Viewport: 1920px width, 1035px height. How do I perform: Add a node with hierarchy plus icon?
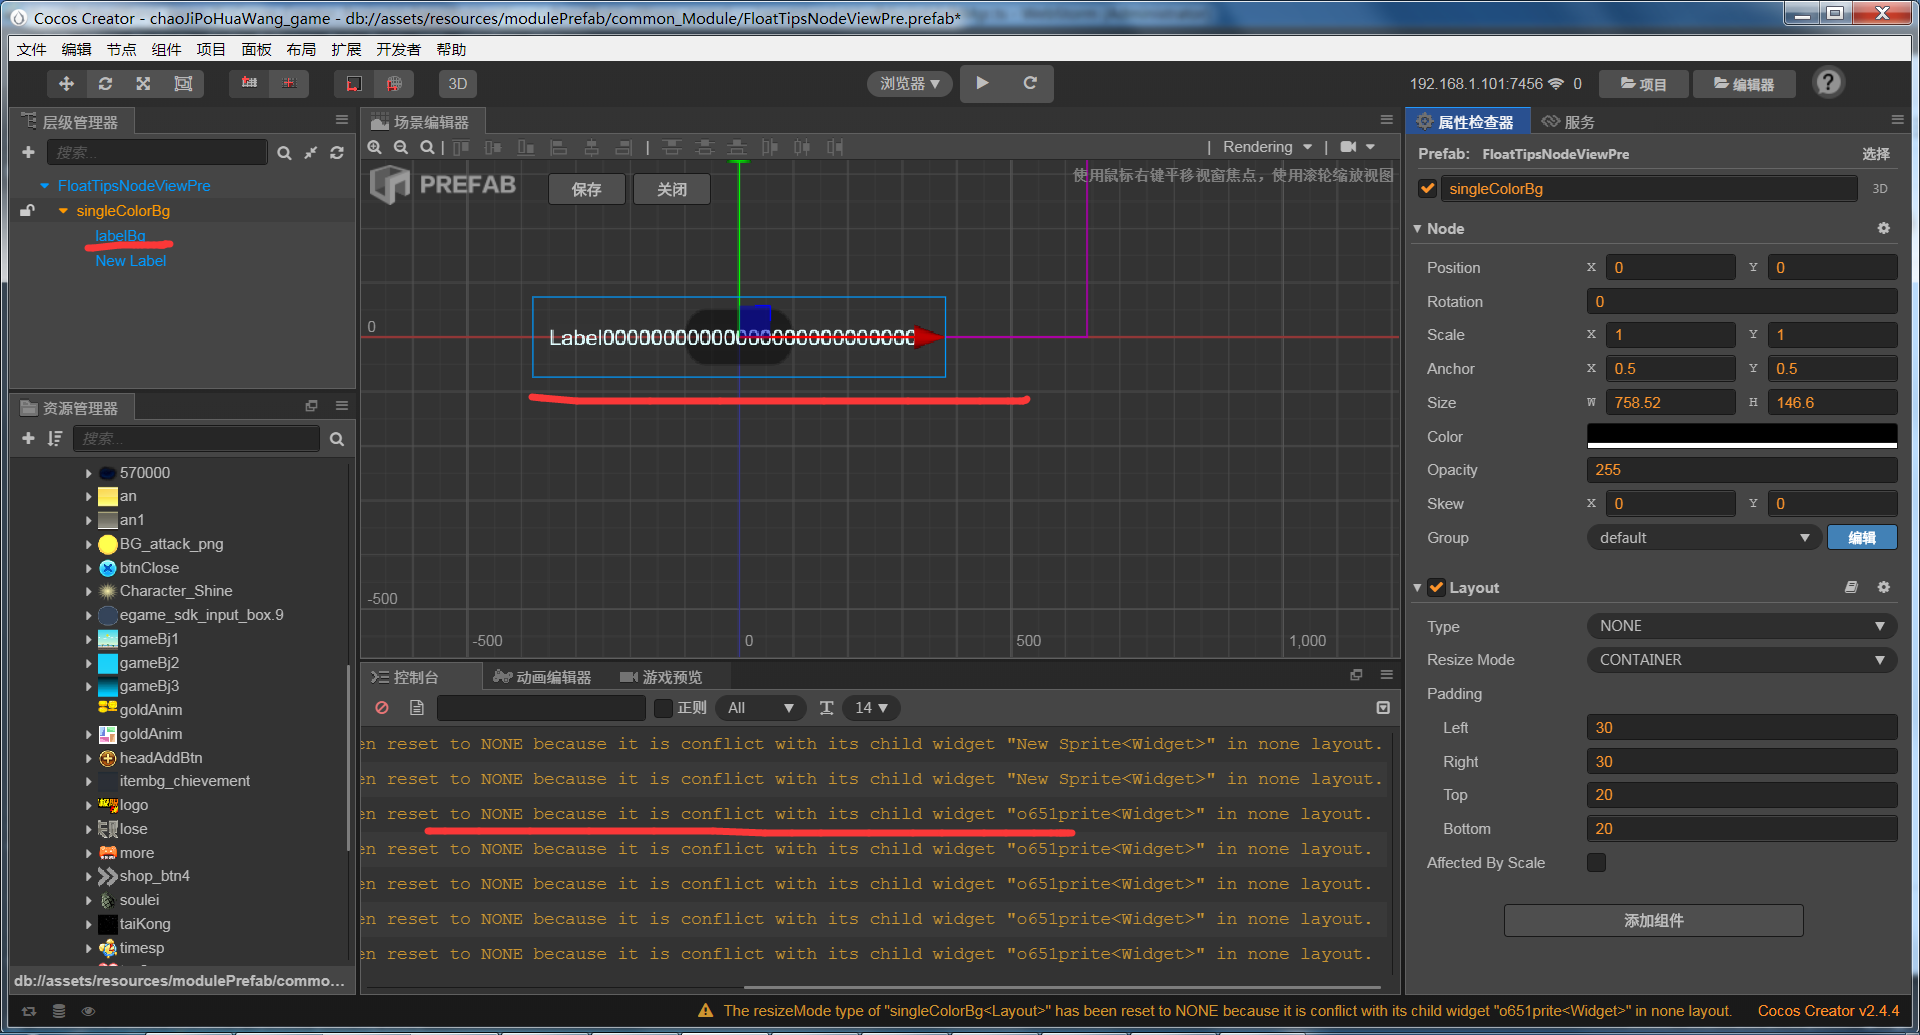28,152
